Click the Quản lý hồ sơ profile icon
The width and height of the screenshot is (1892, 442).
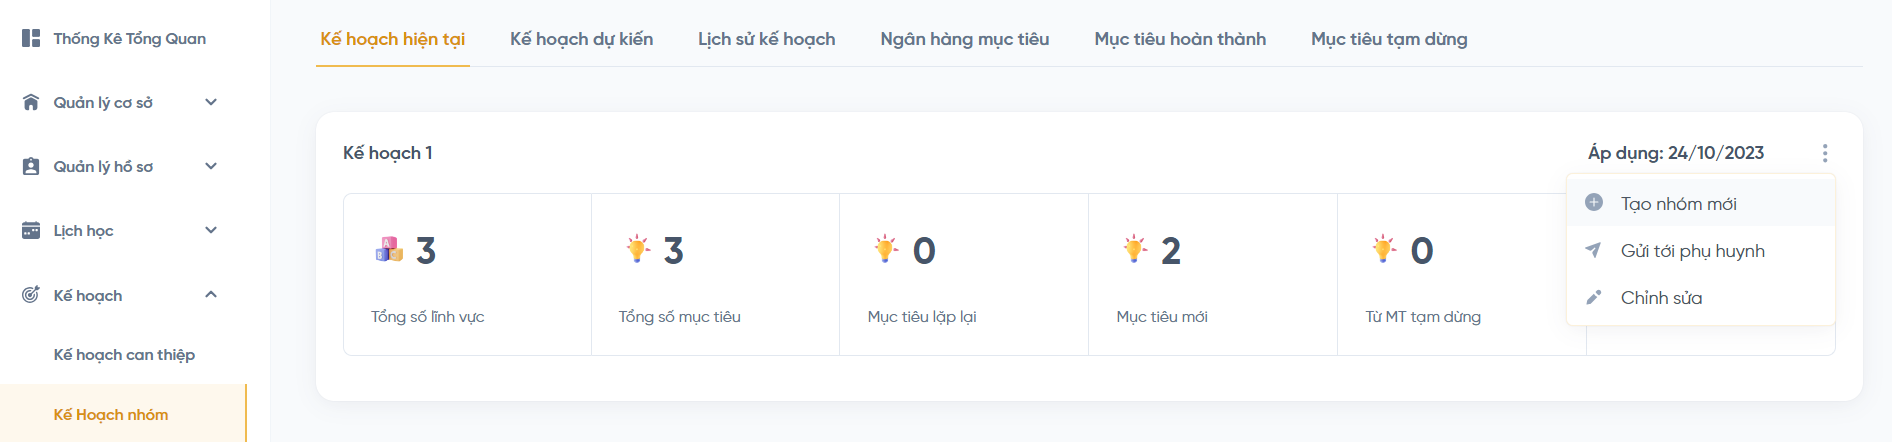point(31,166)
